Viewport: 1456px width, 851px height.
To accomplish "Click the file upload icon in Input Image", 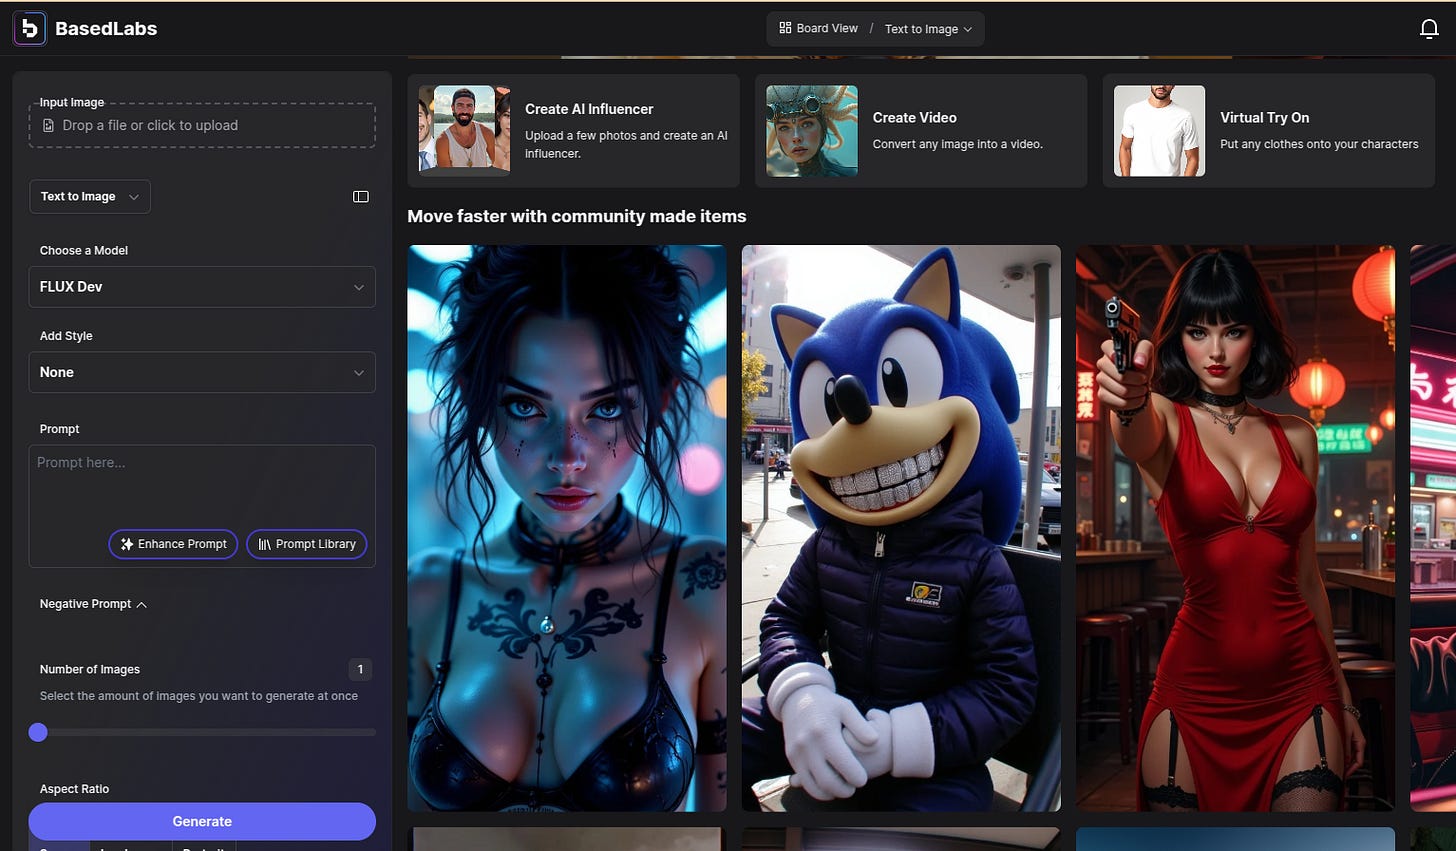I will [48, 125].
